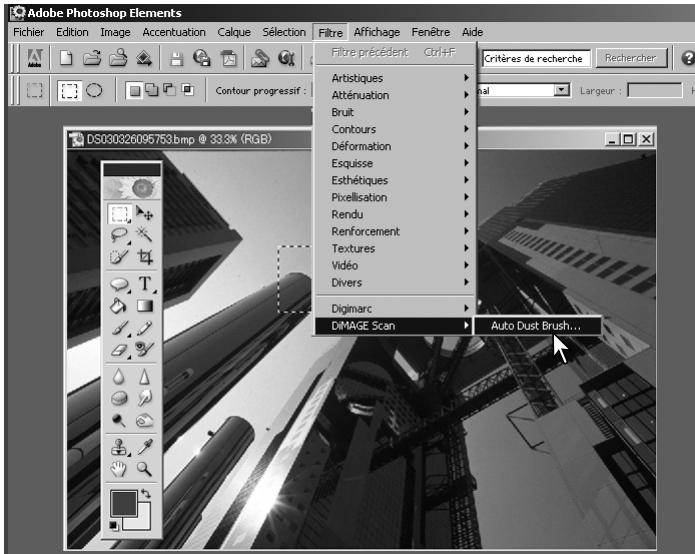The height and width of the screenshot is (554, 695).
Task: Select the Gradient tool
Action: 144,306
